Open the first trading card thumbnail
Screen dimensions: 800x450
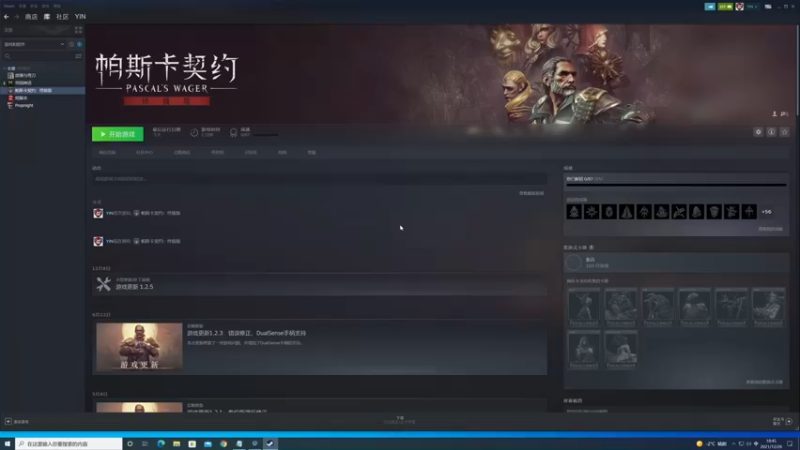point(584,307)
